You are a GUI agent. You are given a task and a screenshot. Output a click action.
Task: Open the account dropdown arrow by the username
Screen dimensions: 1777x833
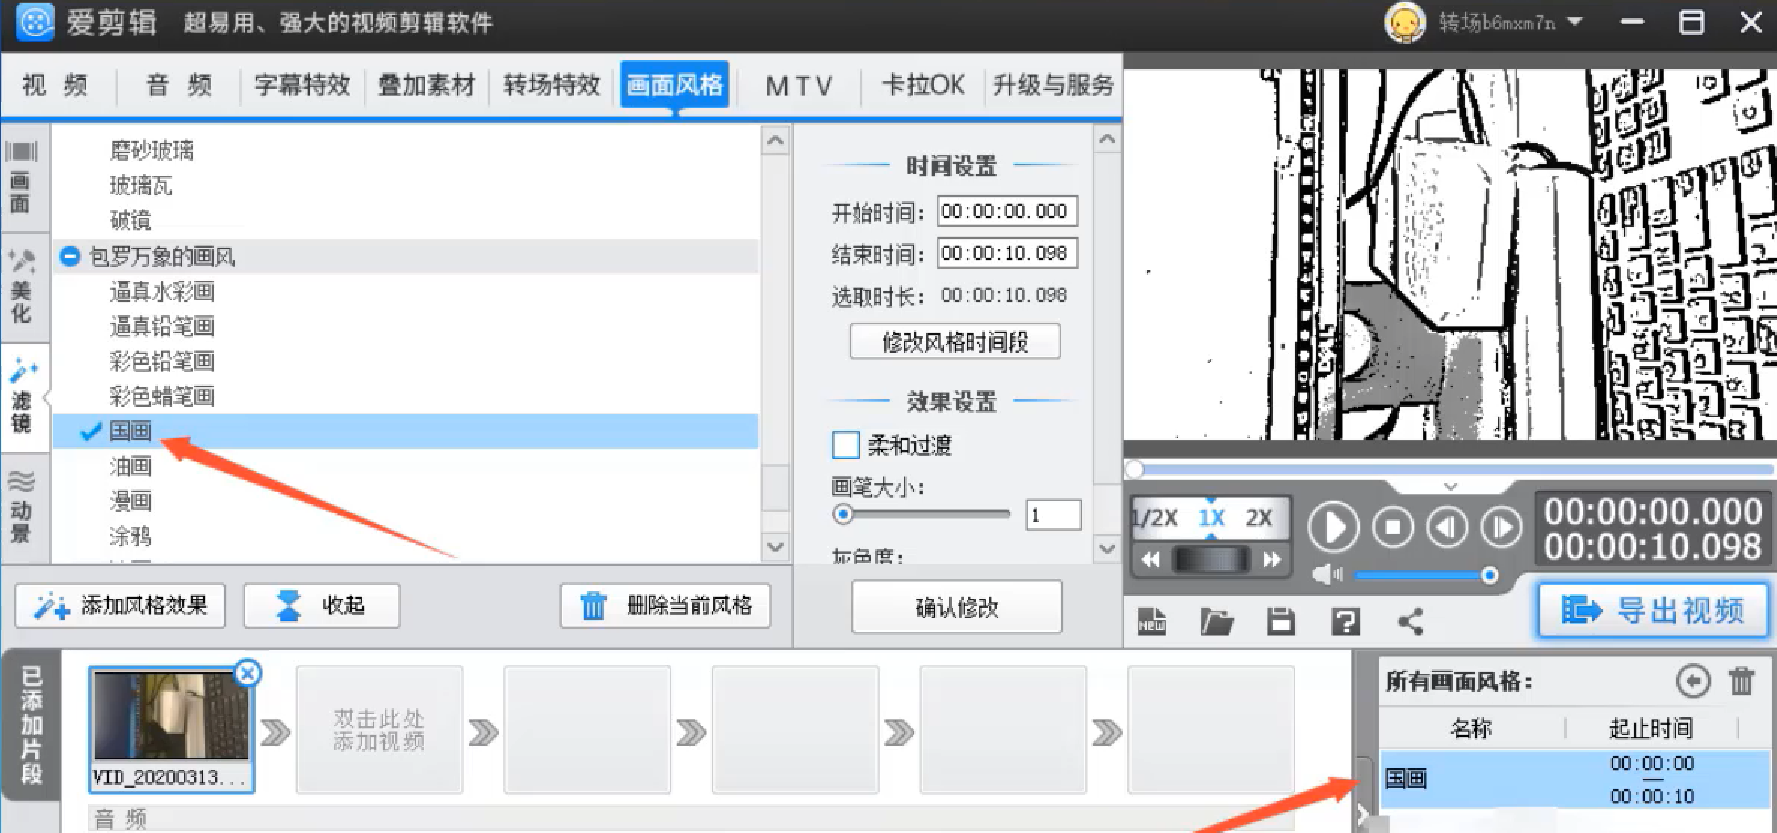point(1575,22)
